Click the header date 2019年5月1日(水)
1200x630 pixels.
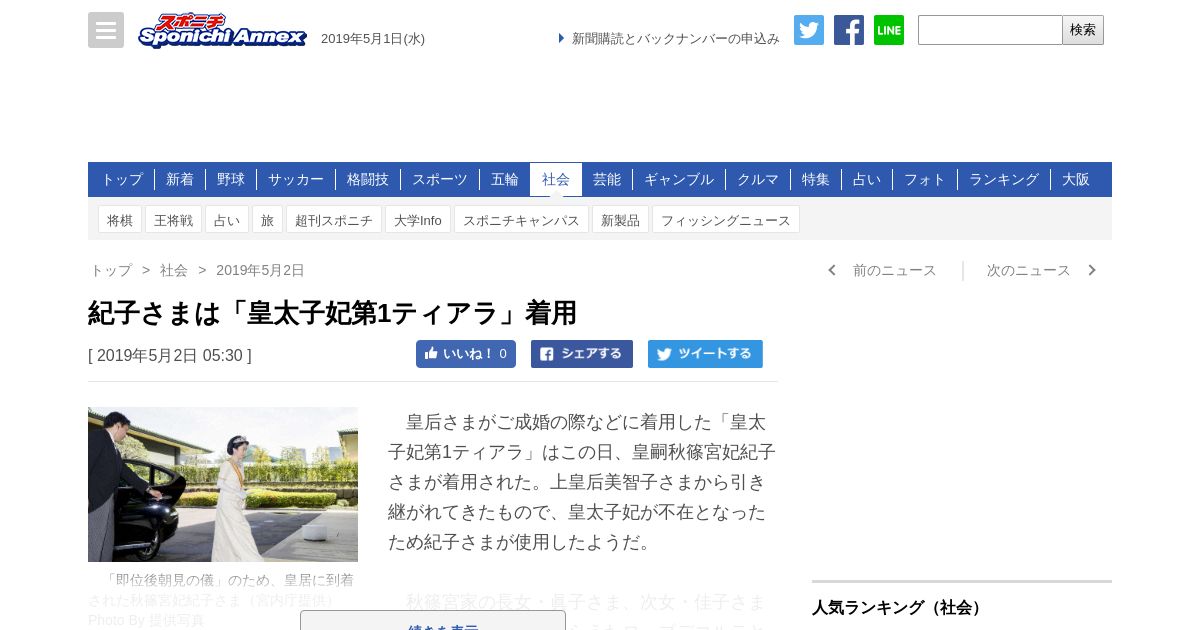[373, 39]
